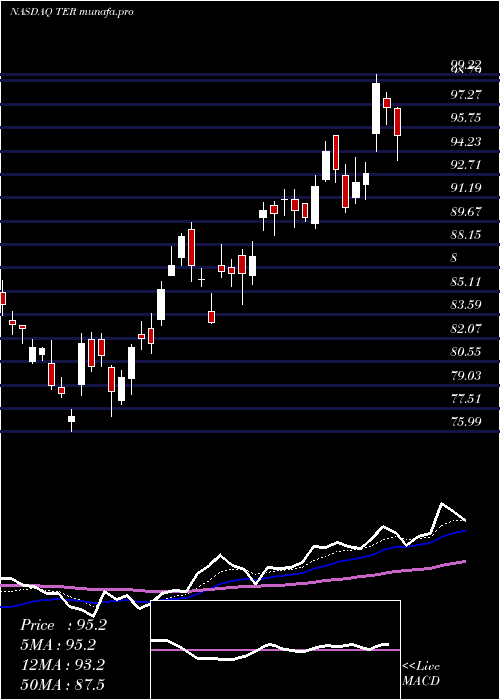Click the <<Live MACD label
This screenshot has height=700, width=500.
pos(421,674)
